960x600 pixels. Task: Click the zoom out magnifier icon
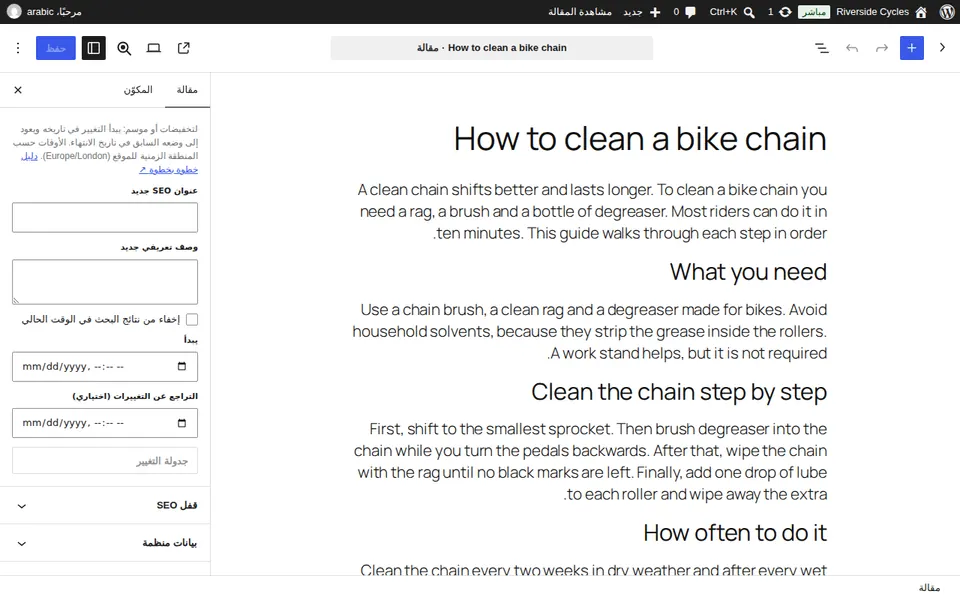point(124,48)
